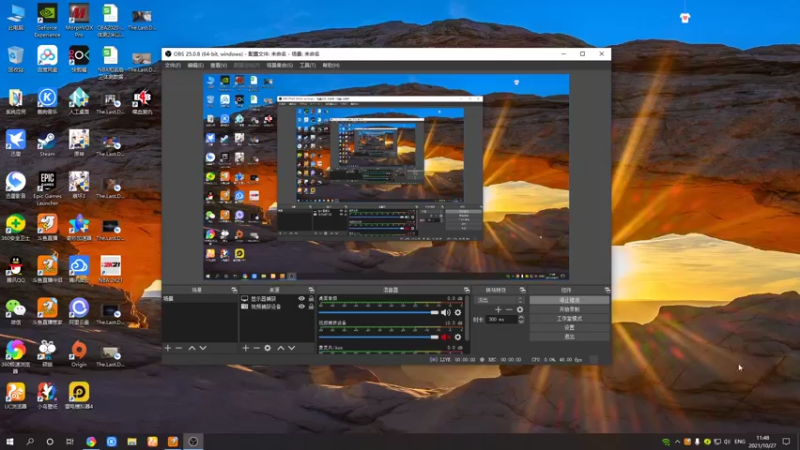Increase transition duration with up arrow
Screen dimensions: 800x450
(521, 317)
